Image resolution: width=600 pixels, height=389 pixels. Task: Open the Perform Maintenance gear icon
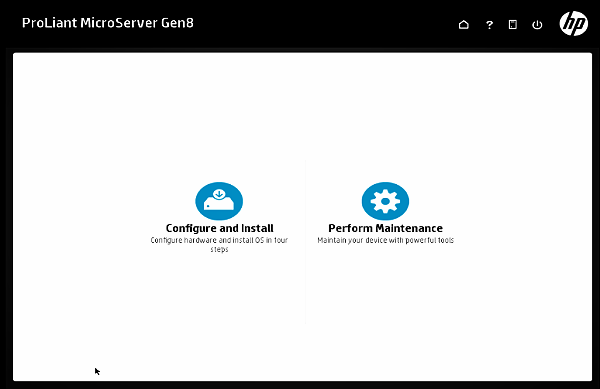[385, 201]
